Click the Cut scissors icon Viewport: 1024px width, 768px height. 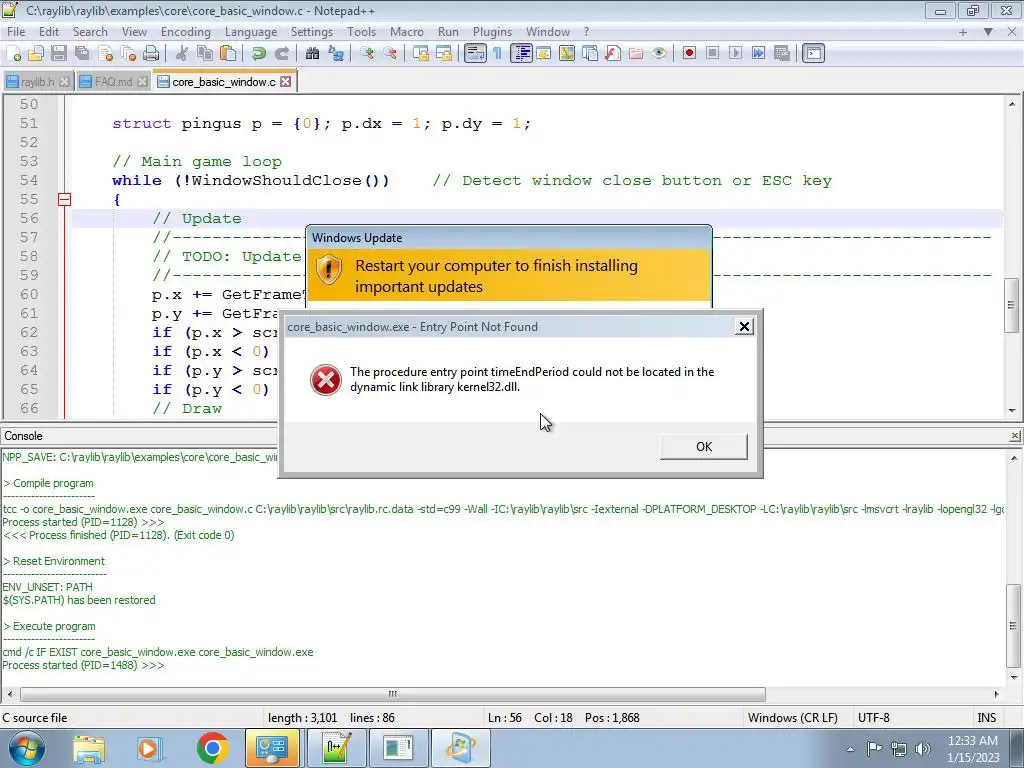pyautogui.click(x=182, y=54)
